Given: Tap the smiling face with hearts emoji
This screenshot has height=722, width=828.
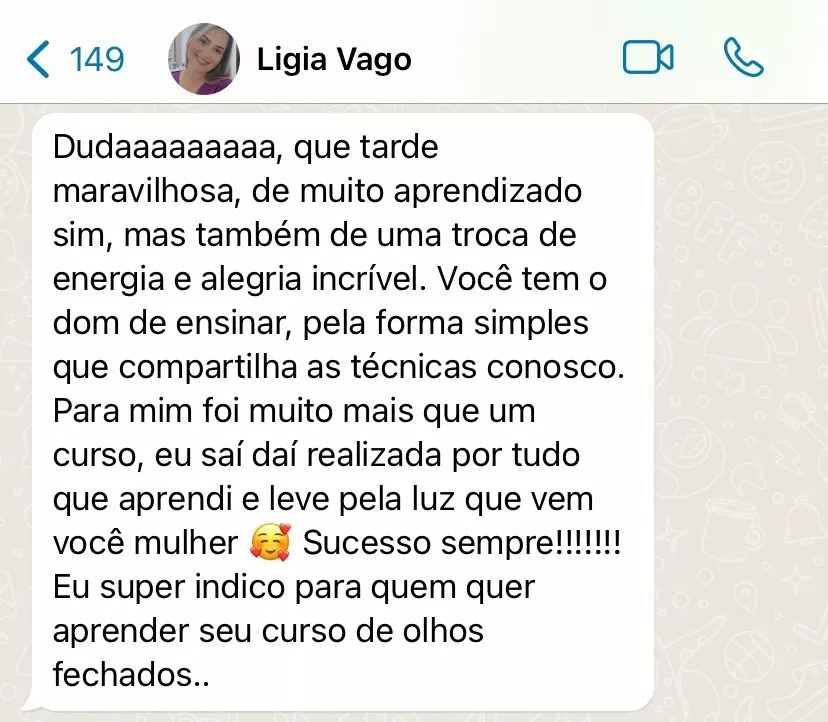Looking at the screenshot, I should pos(270,542).
